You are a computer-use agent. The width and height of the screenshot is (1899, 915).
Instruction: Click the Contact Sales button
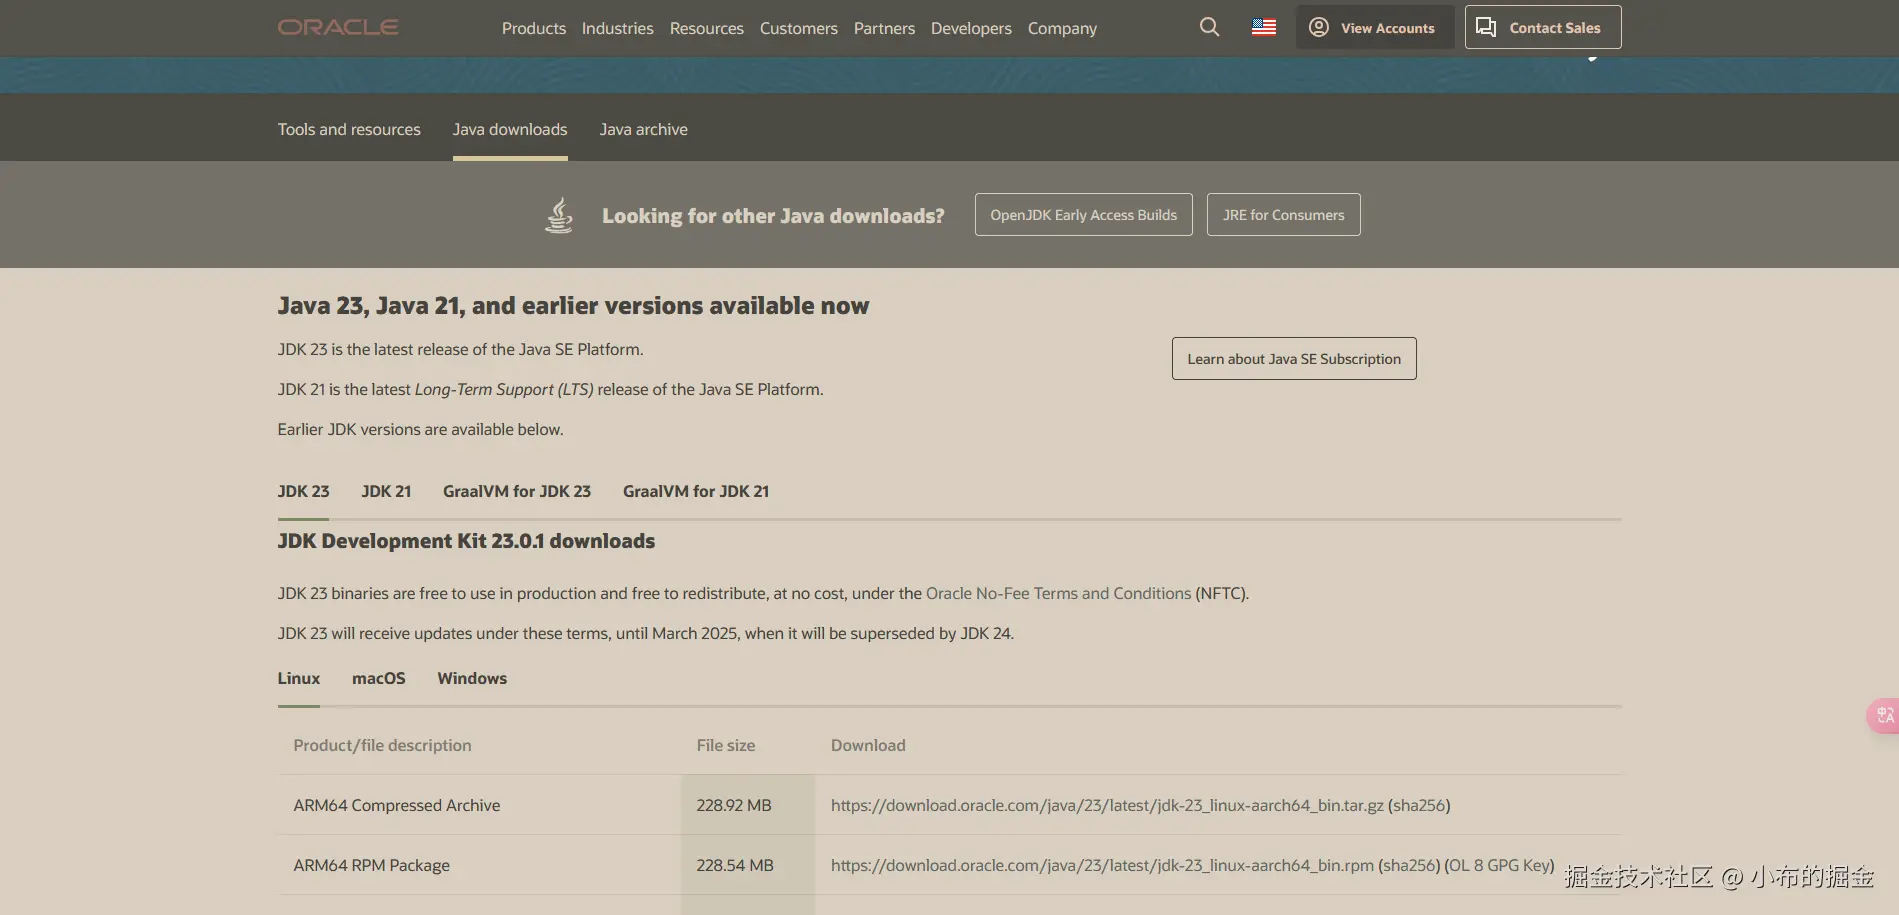pos(1542,27)
